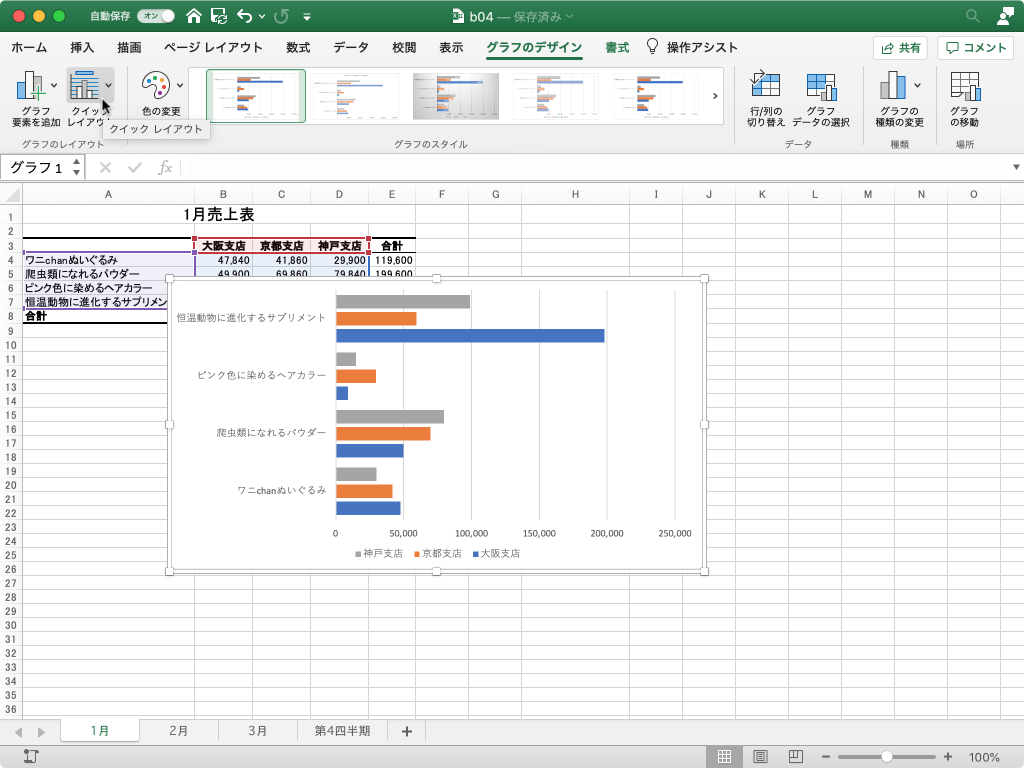Click the Redo arrow icon
The width and height of the screenshot is (1024, 768).
(x=281, y=16)
